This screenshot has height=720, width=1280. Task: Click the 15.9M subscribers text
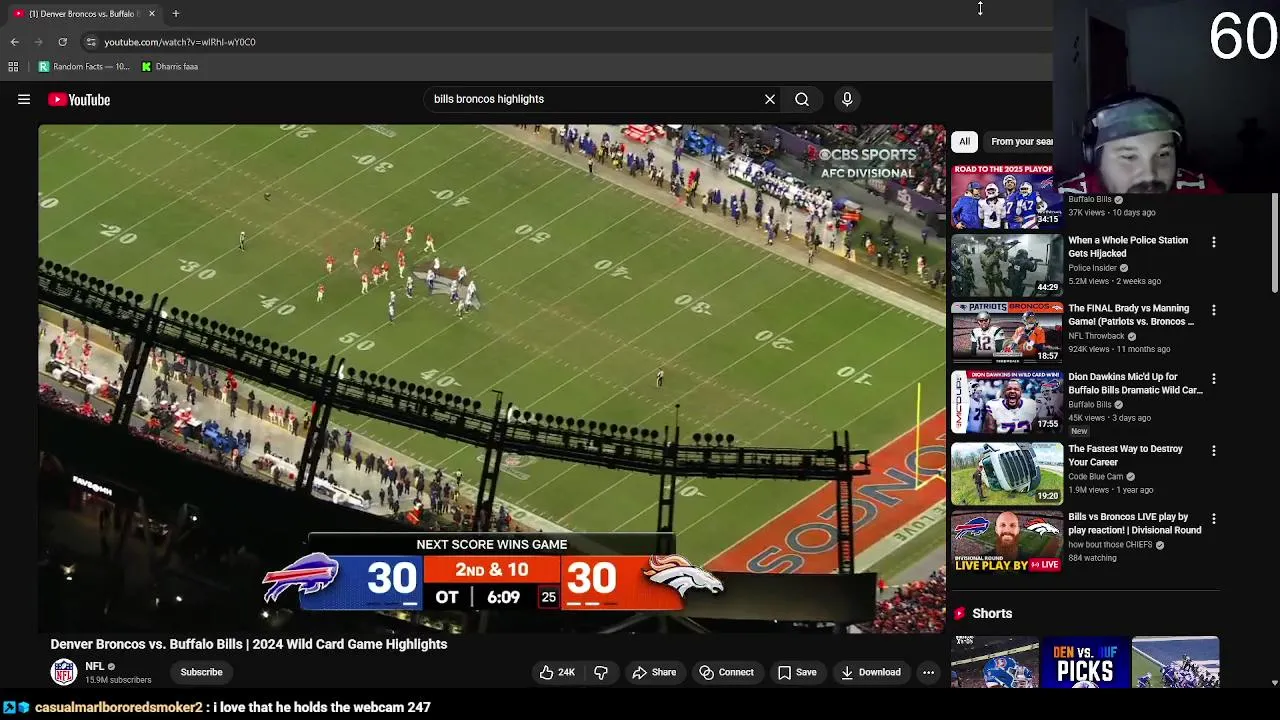tap(118, 680)
